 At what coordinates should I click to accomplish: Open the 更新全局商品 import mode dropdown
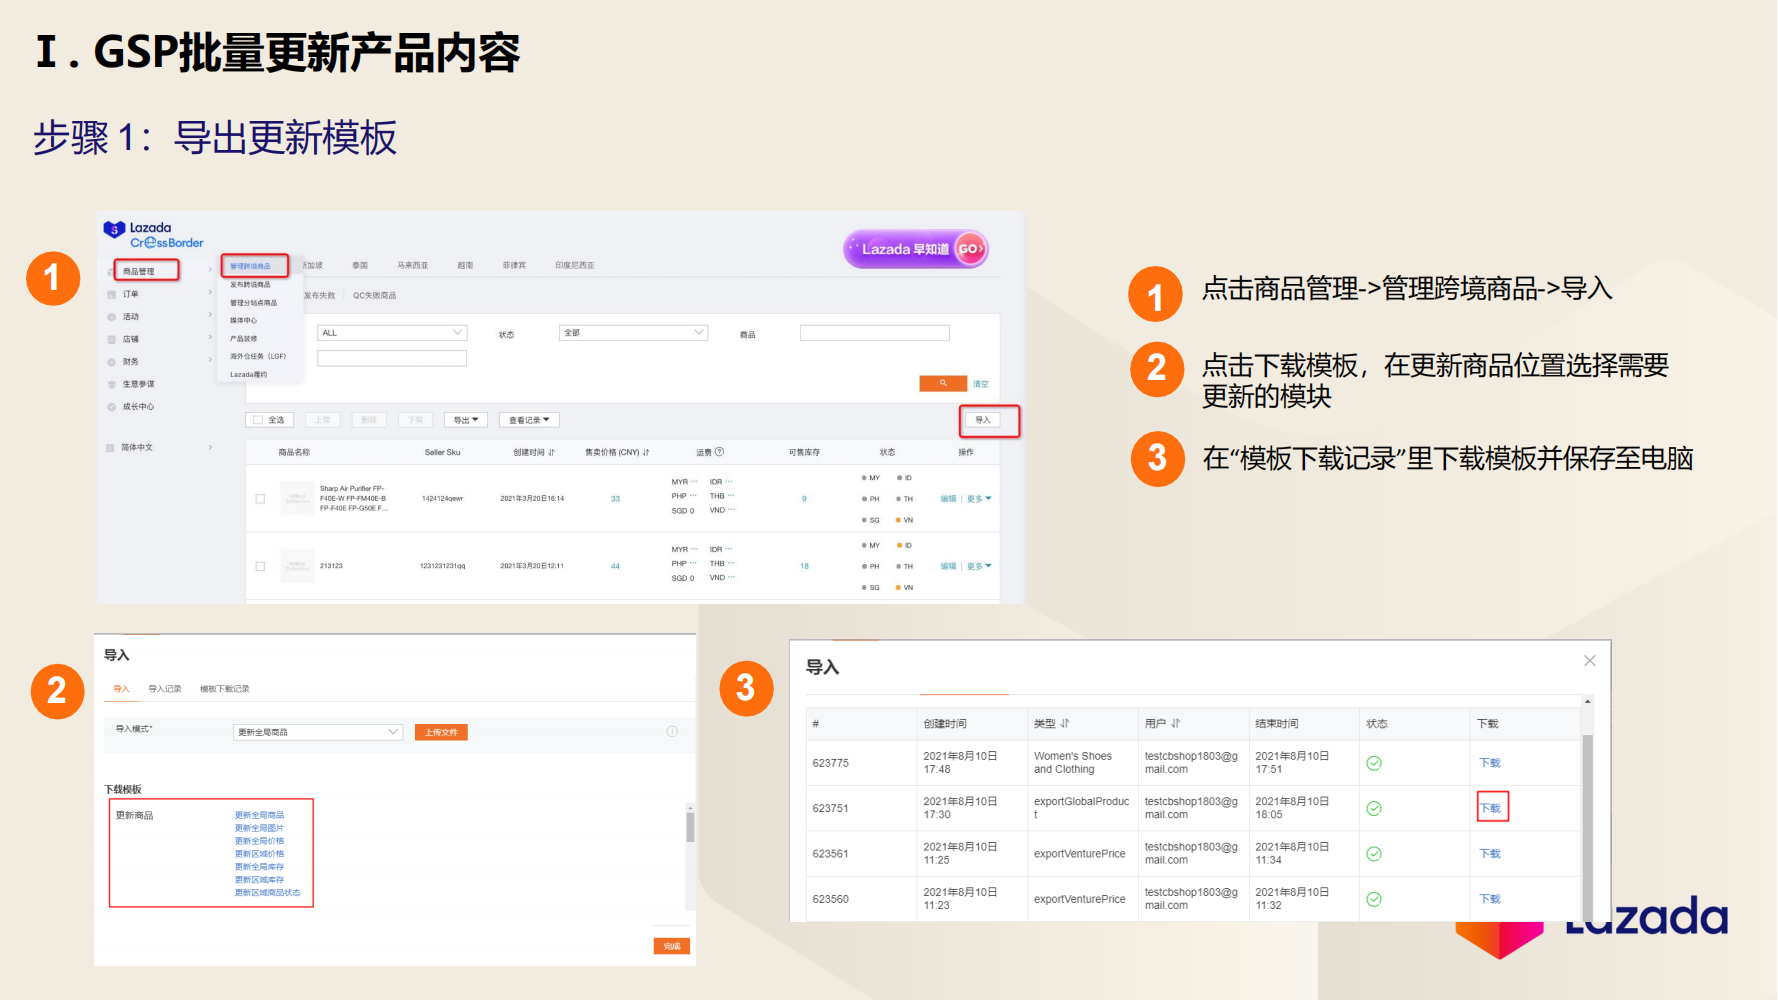pyautogui.click(x=317, y=731)
